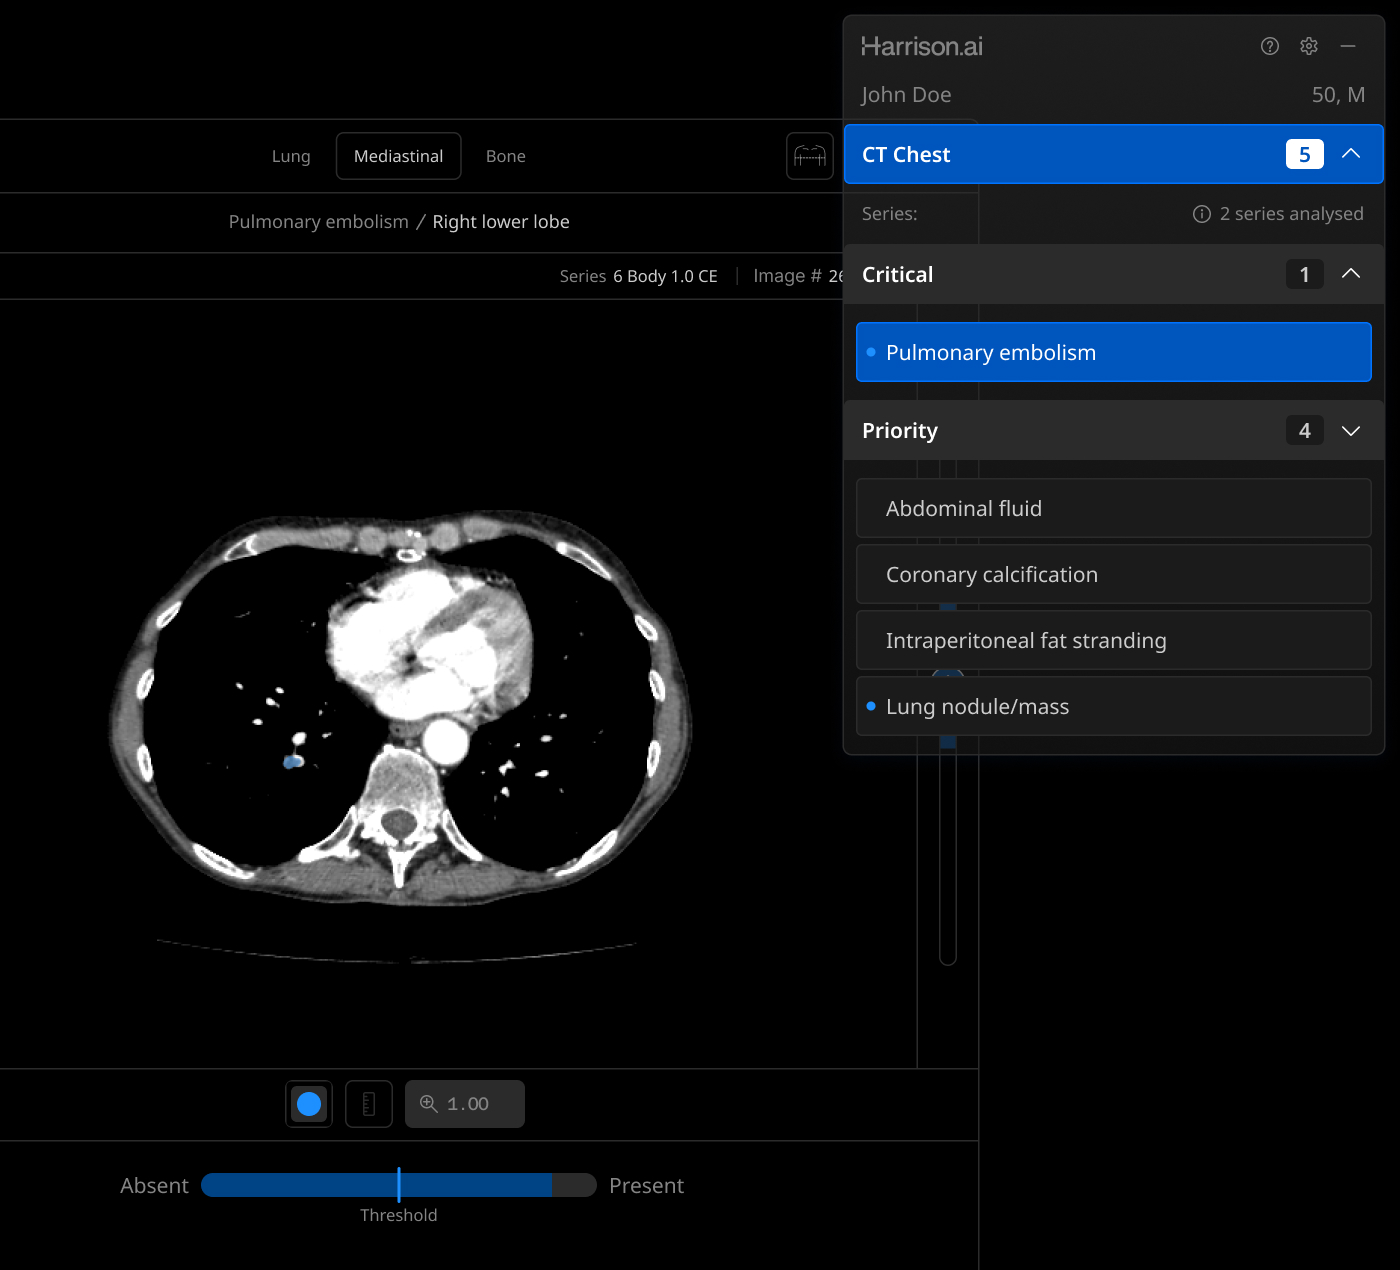The image size is (1400, 1270).
Task: Click the ruler measurement tool icon
Action: click(x=369, y=1104)
